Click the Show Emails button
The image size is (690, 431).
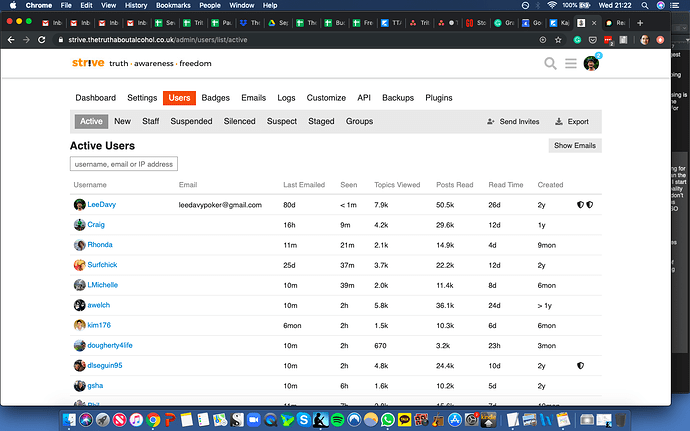pyautogui.click(x=575, y=145)
